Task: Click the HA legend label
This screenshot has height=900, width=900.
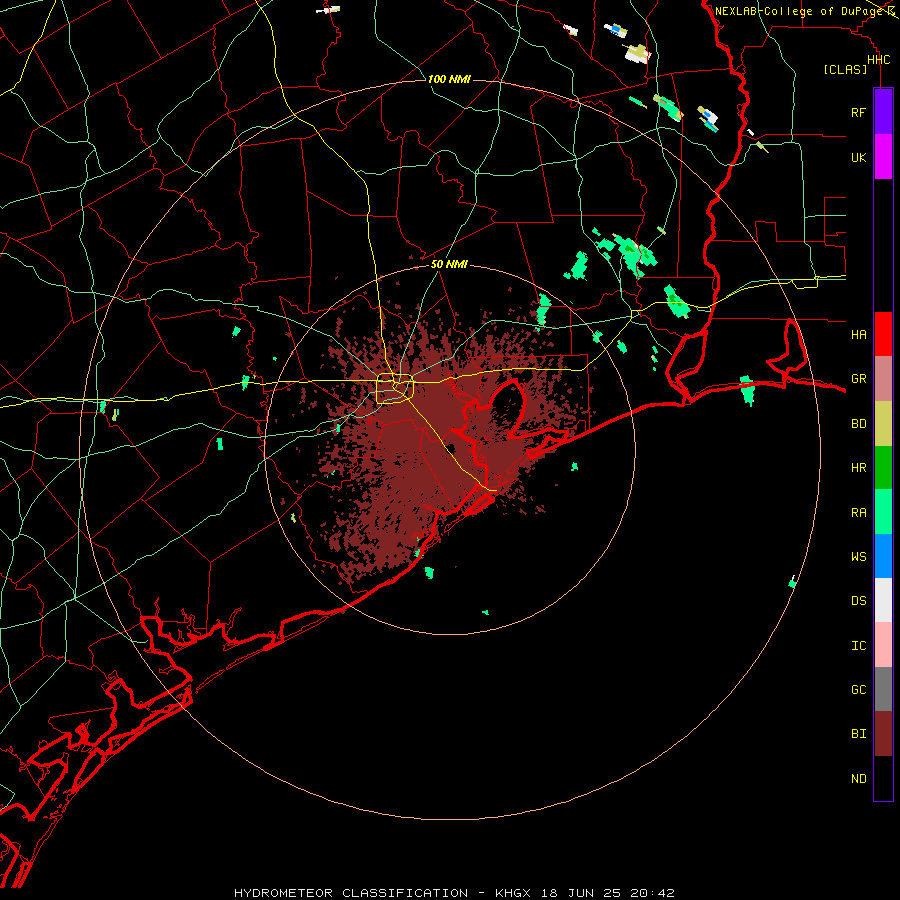Action: coord(858,334)
